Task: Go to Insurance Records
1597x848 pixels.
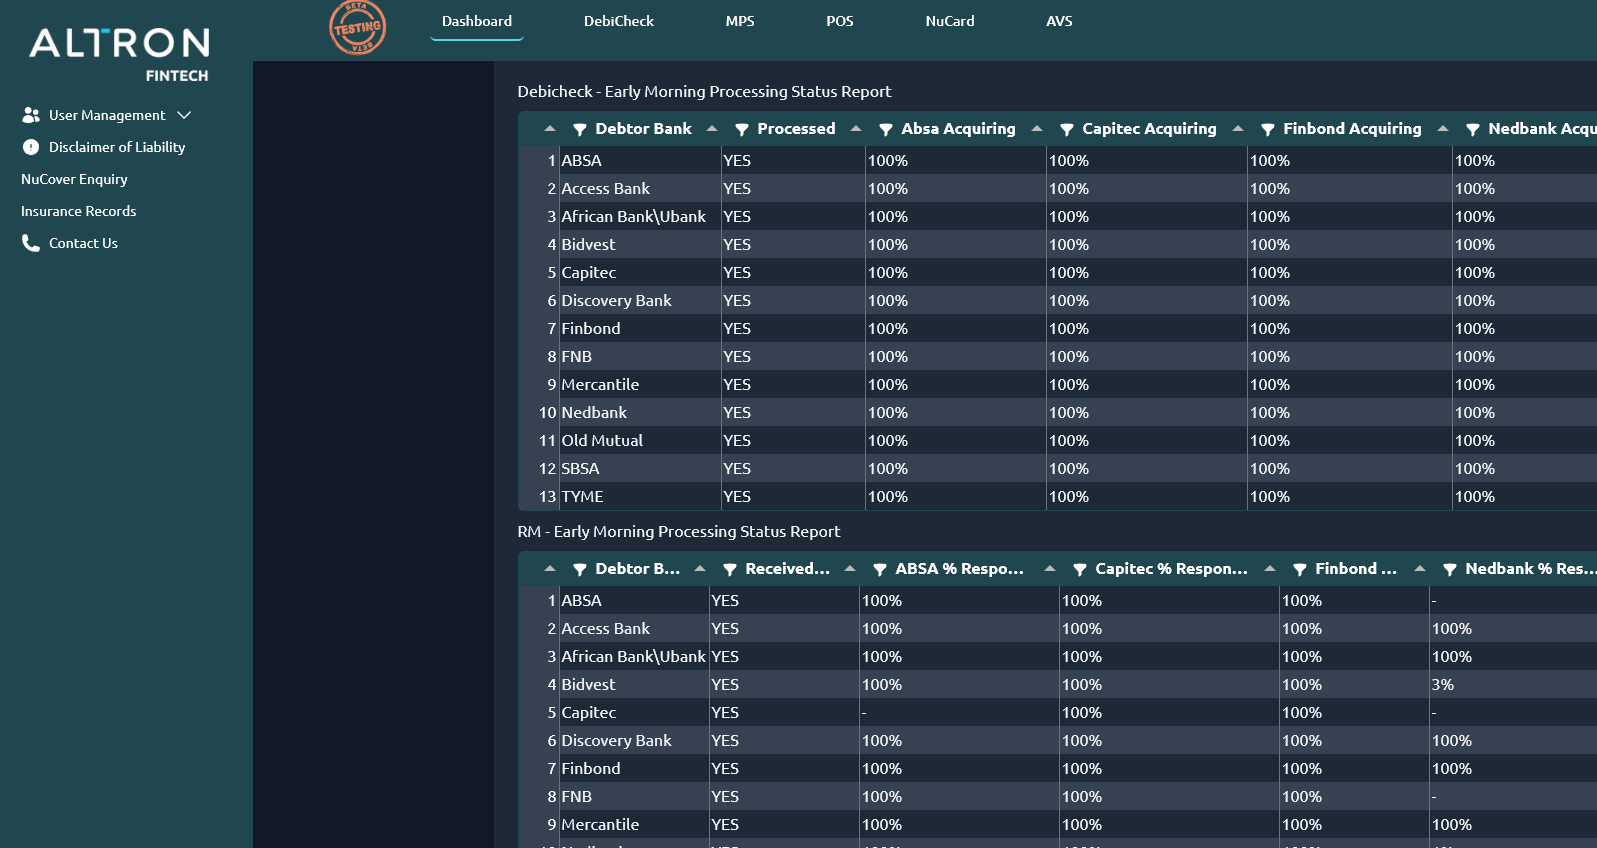Action: pyautogui.click(x=78, y=211)
